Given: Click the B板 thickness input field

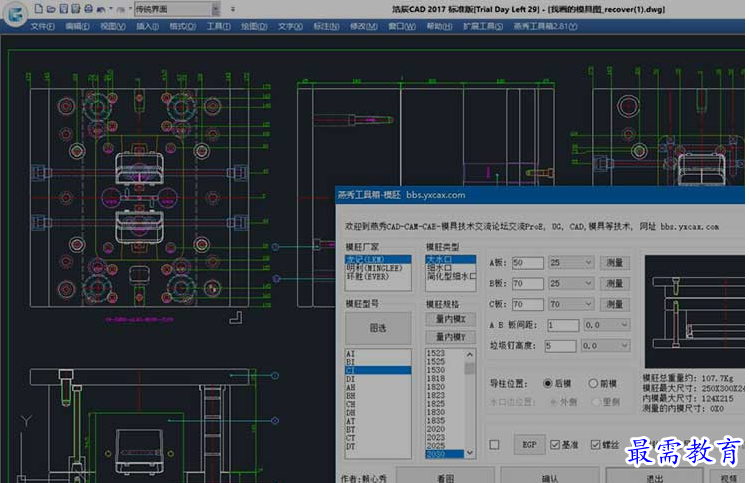Looking at the screenshot, I should point(528,284).
